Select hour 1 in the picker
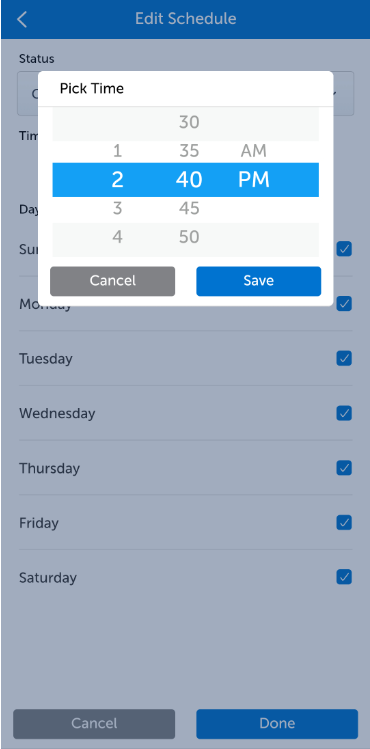Screen dimensions: 370x749 (117, 151)
